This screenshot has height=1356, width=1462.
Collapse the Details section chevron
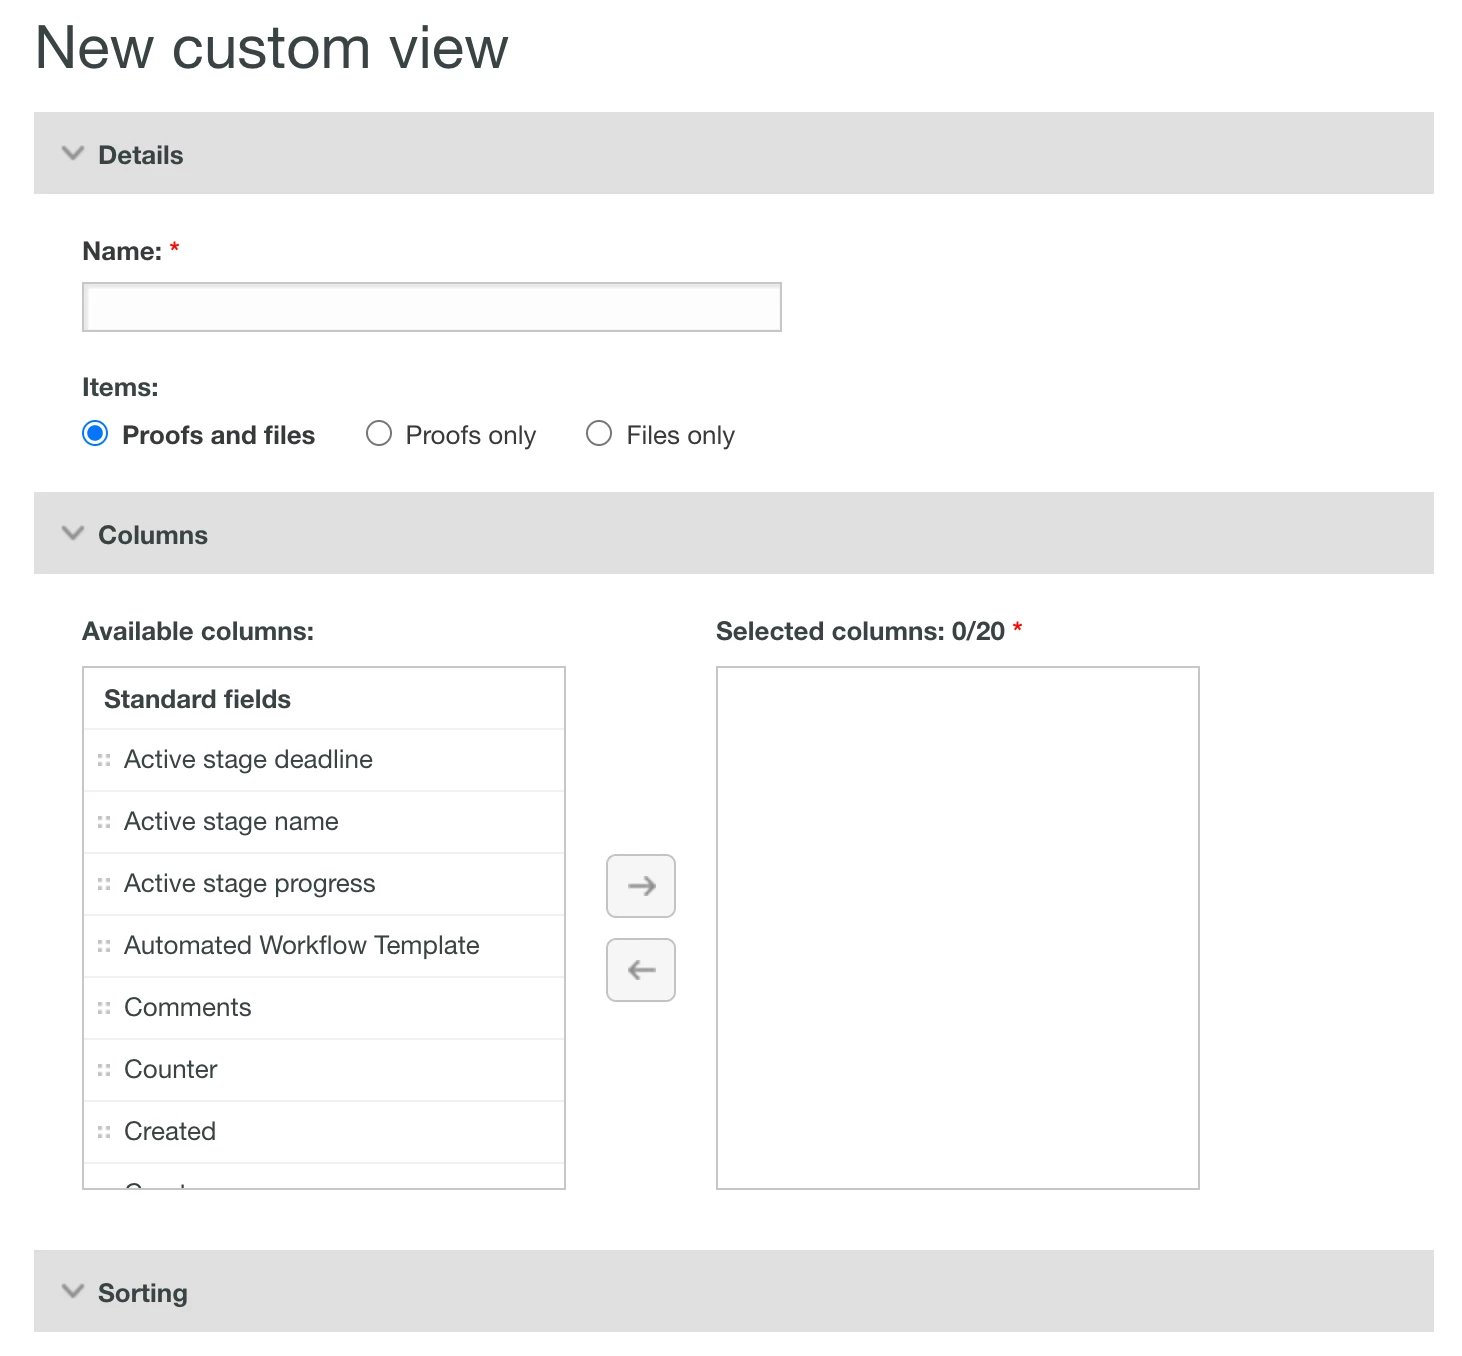pyautogui.click(x=73, y=154)
